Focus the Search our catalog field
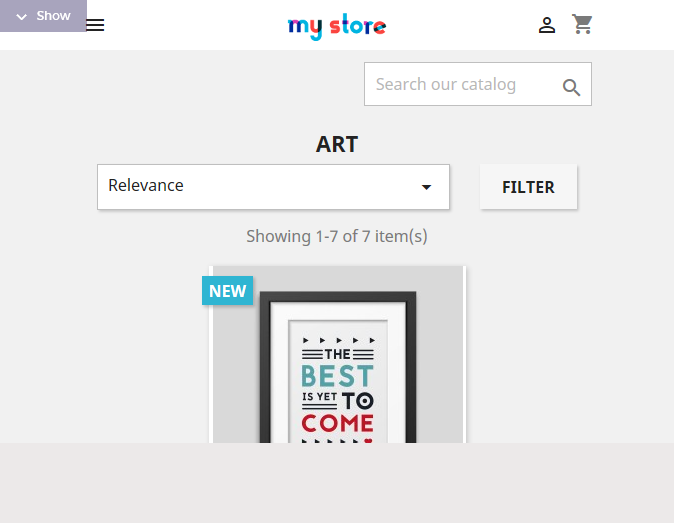 (x=478, y=84)
